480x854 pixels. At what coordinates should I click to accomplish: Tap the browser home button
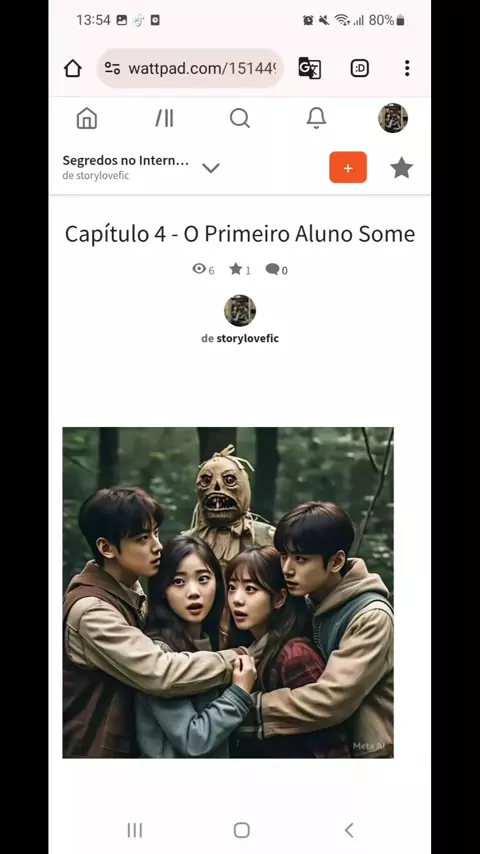[72, 69]
